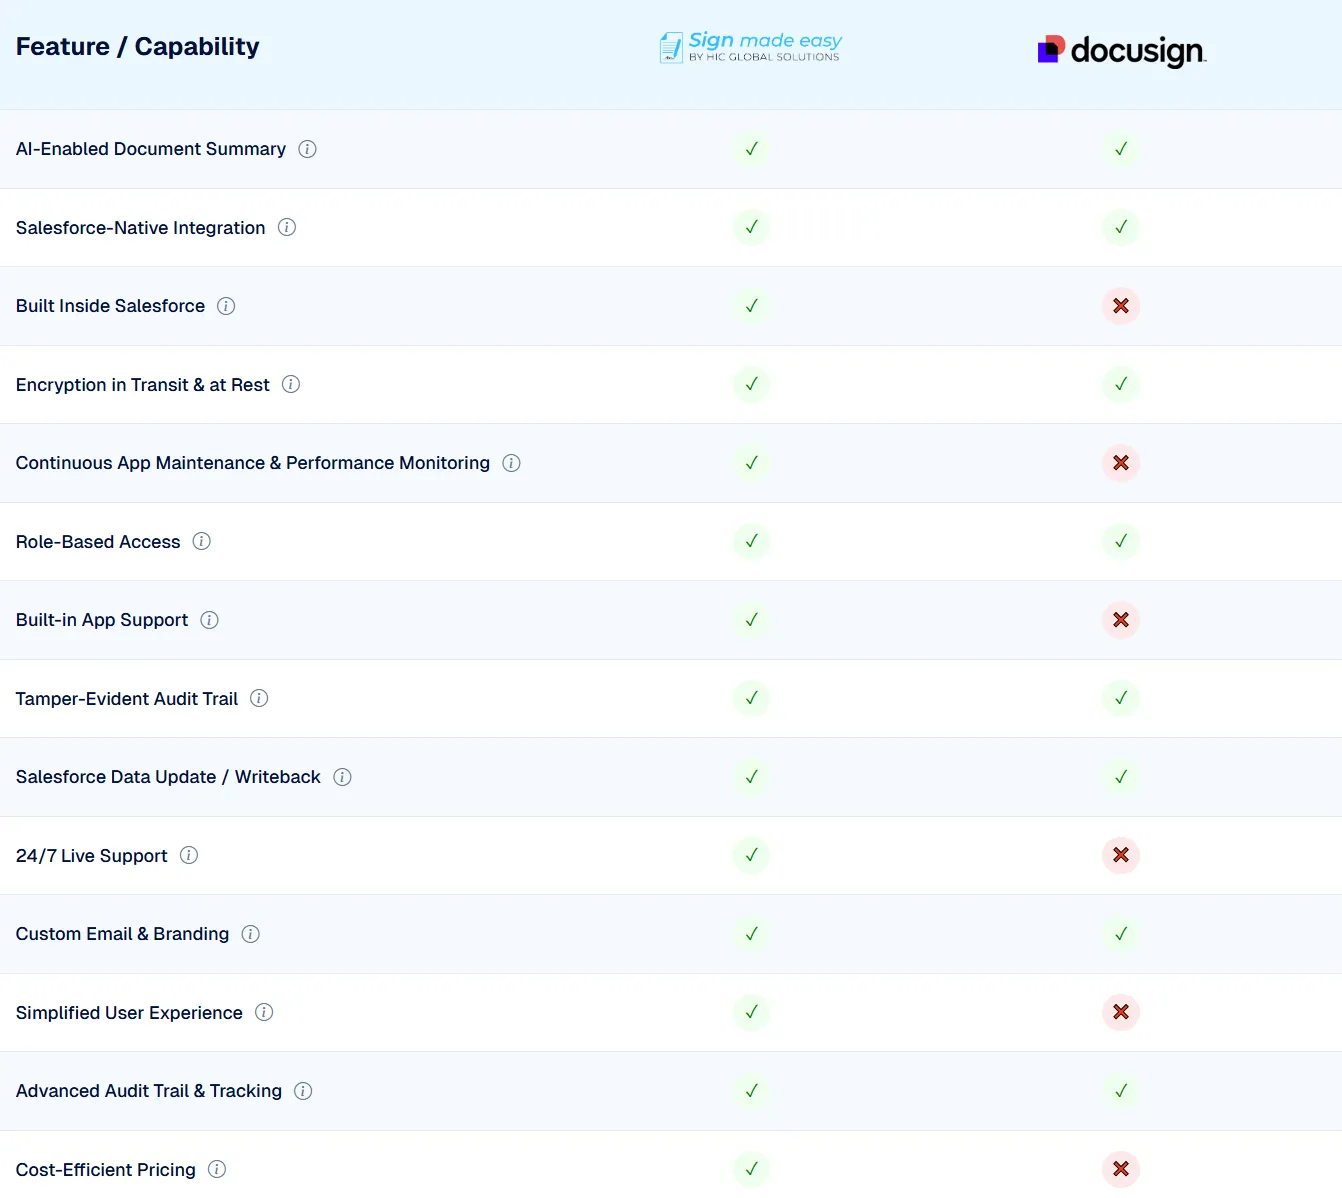Select the Role-Based Access label

(x=98, y=542)
